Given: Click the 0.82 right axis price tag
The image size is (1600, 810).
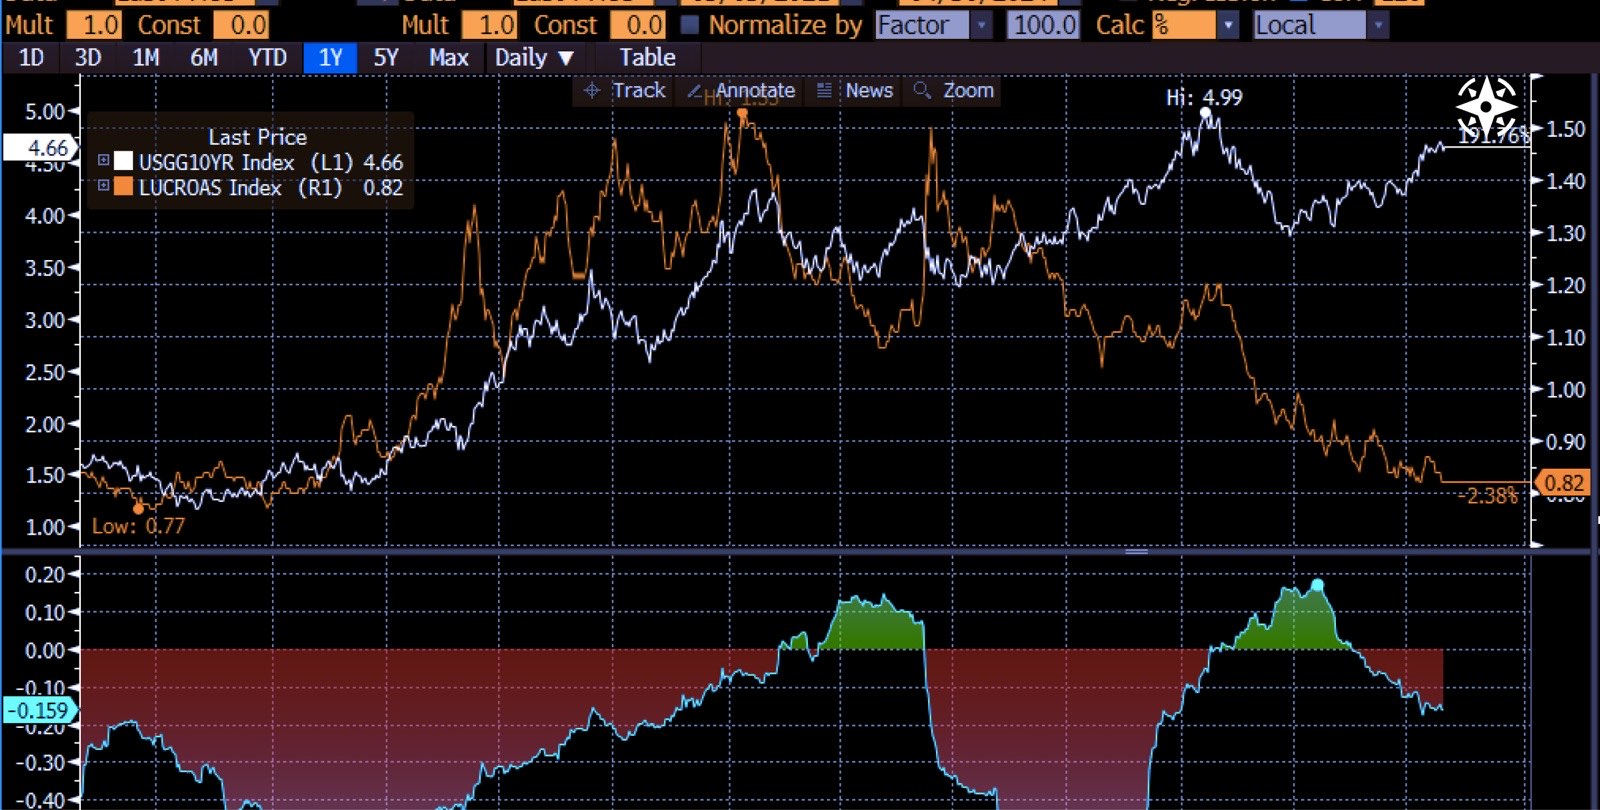Looking at the screenshot, I should click(1562, 483).
